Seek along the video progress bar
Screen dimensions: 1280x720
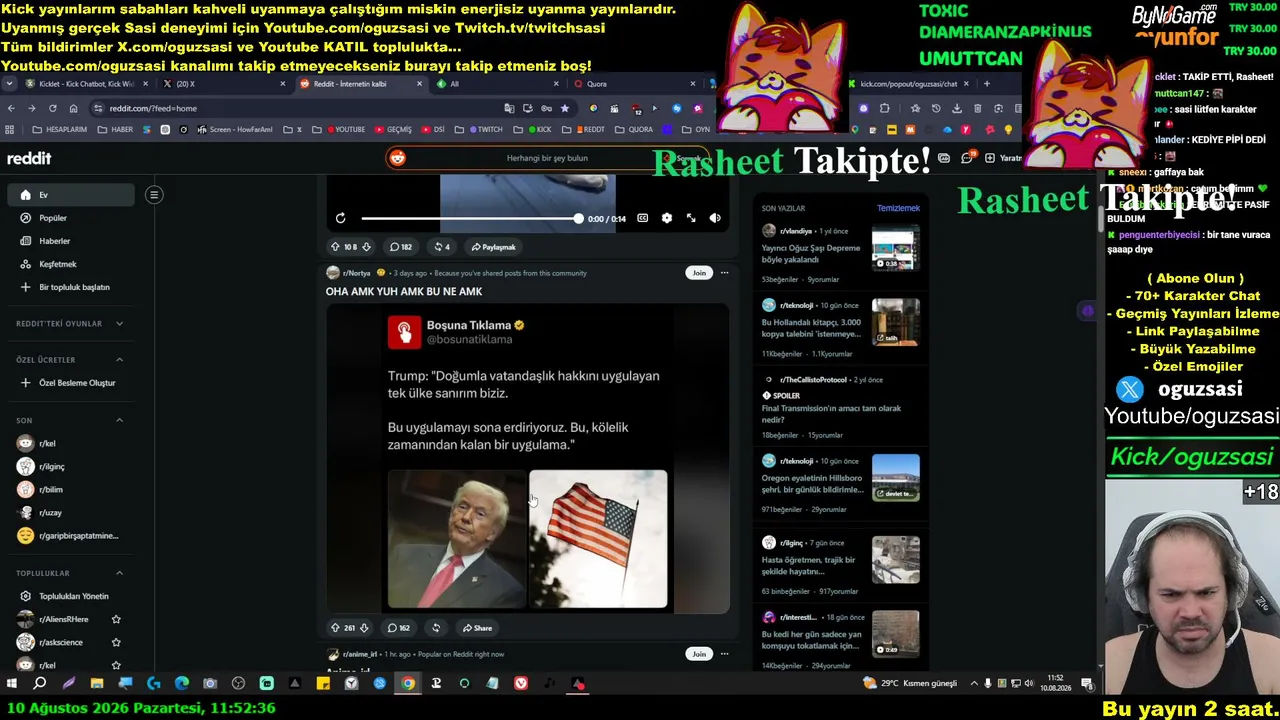coord(470,218)
